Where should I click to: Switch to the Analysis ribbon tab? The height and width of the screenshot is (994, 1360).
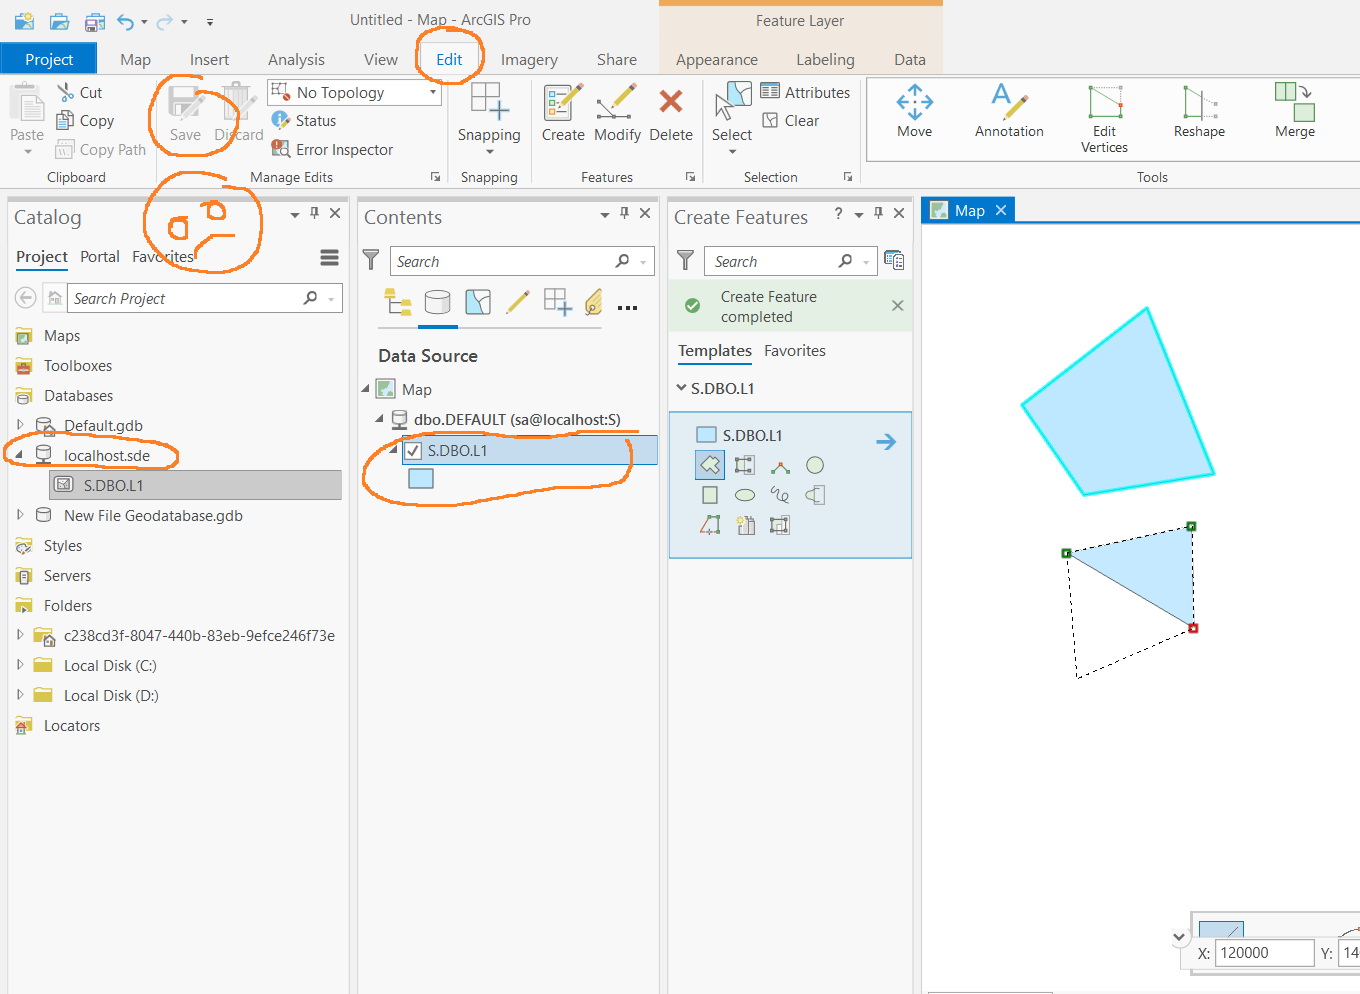pos(296,59)
